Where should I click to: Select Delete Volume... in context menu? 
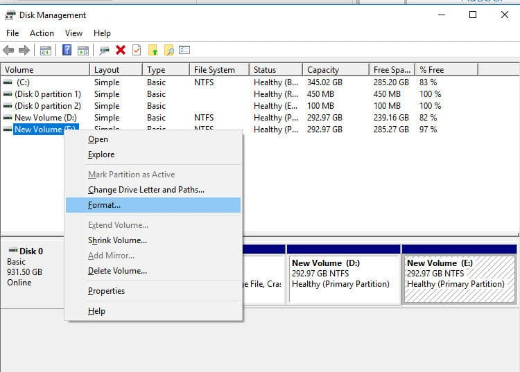click(117, 271)
